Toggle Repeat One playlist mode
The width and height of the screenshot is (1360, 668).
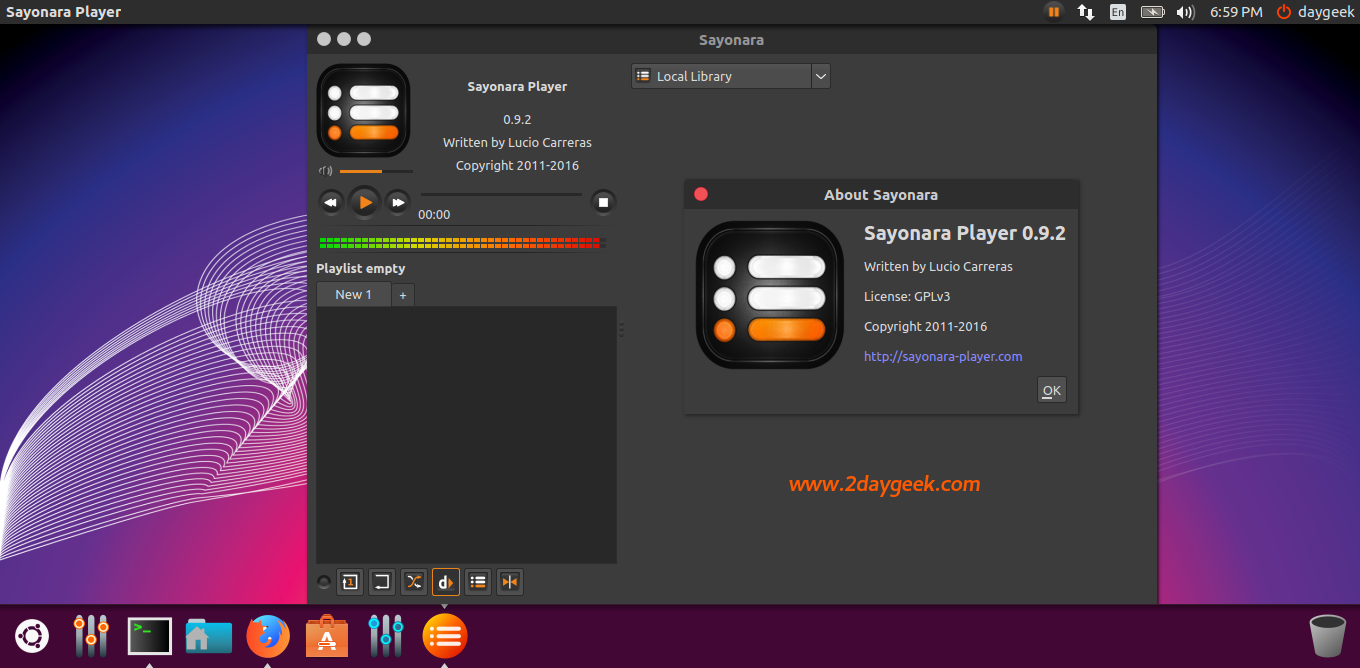point(349,582)
